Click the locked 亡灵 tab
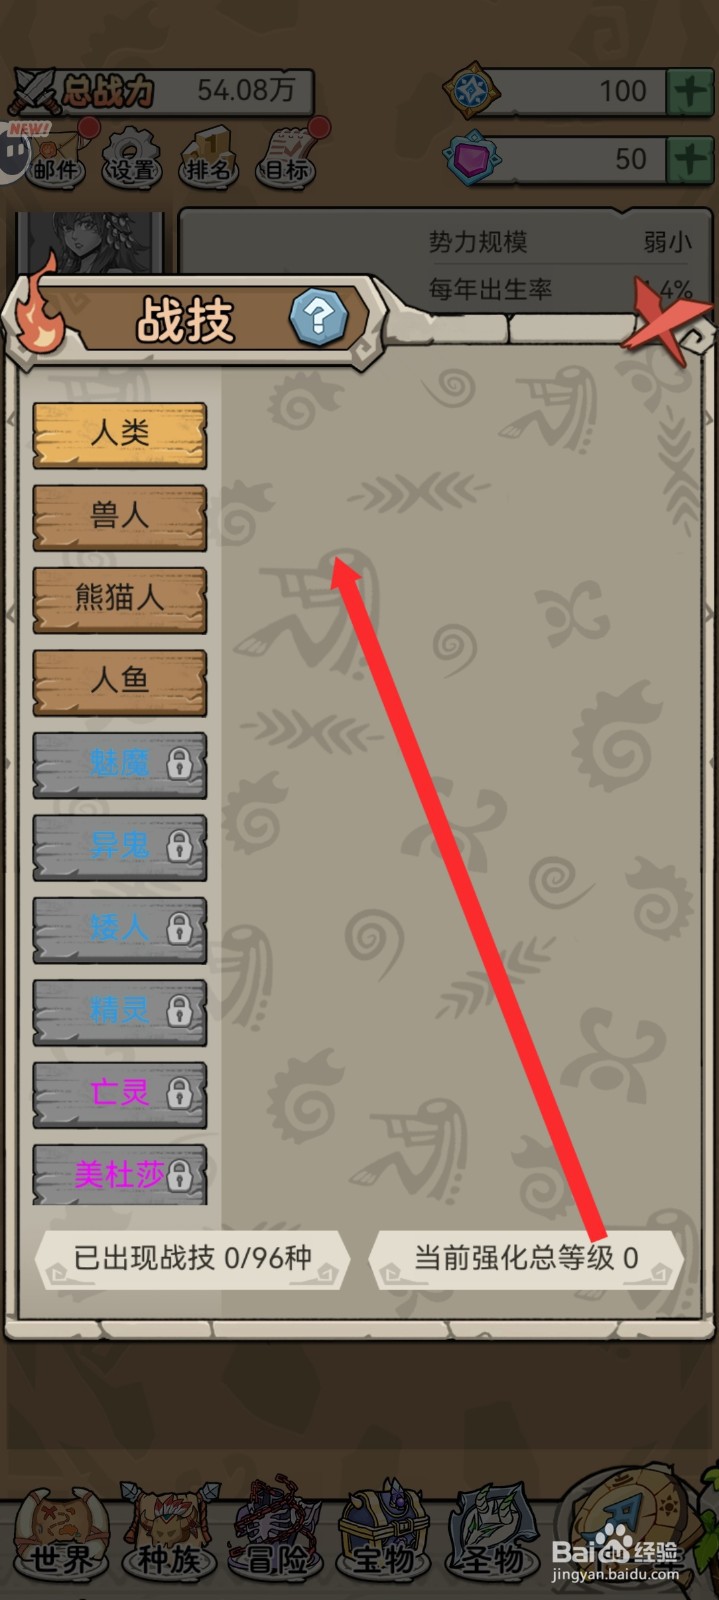Viewport: 719px width, 1600px height. click(x=120, y=1094)
